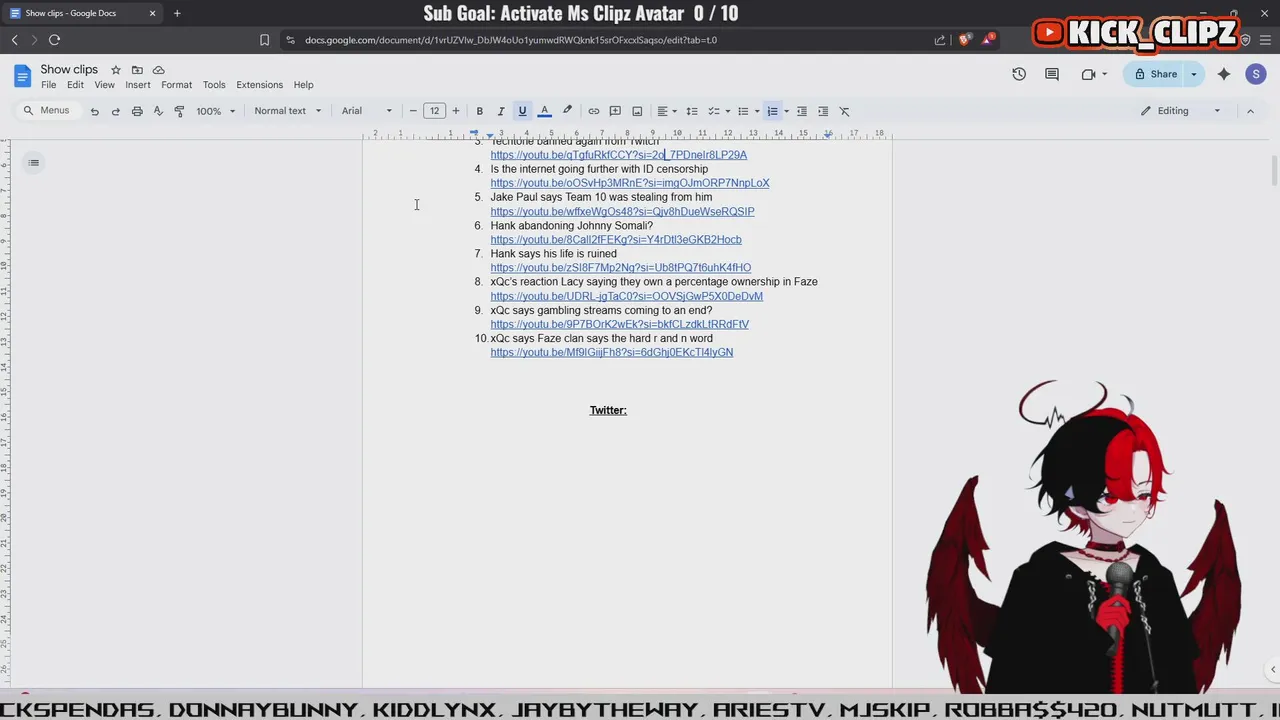Toggle underline formatting

click(x=522, y=111)
